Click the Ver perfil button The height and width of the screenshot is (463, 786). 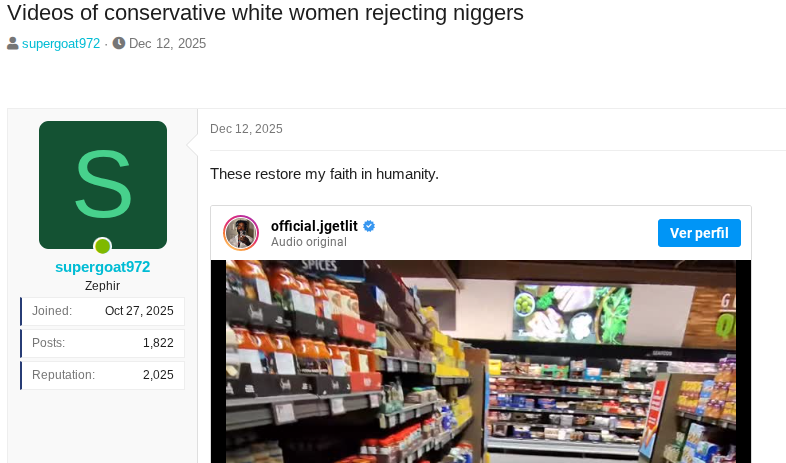699,233
